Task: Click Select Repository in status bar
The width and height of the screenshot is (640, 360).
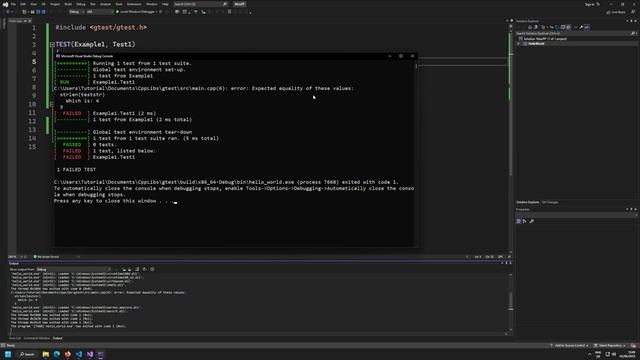Action: (610, 345)
